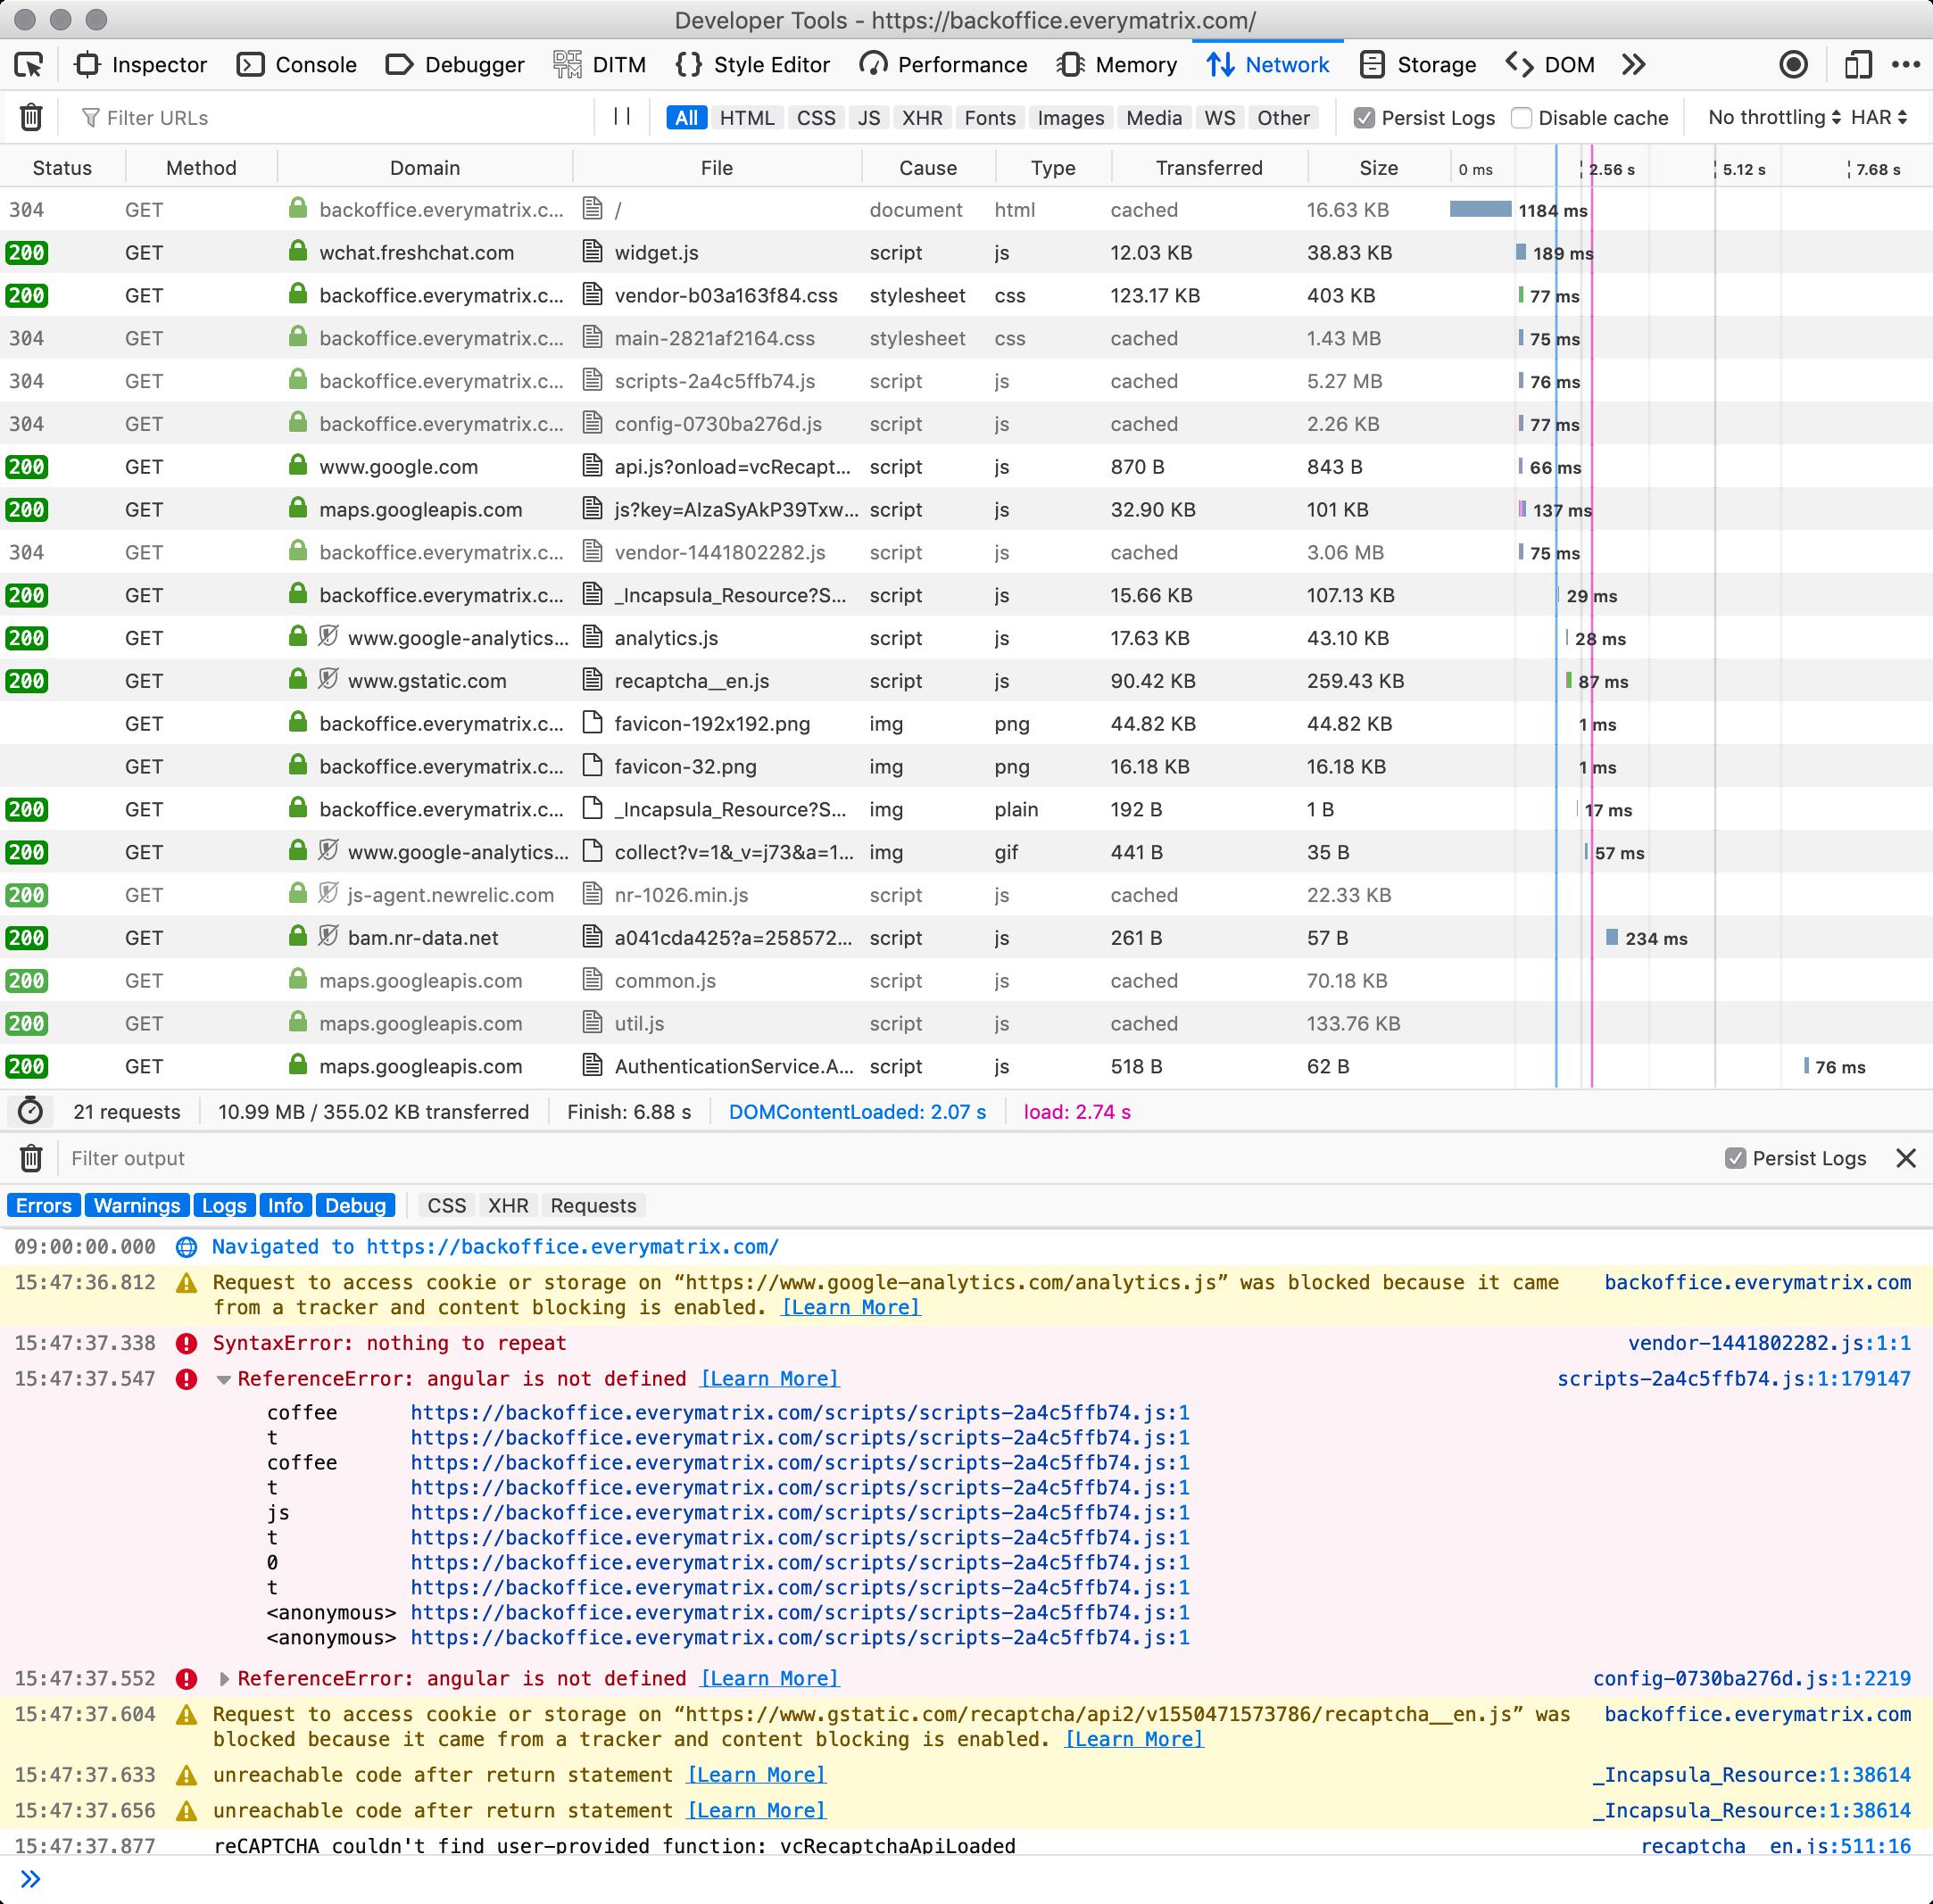This screenshot has height=1904, width=1933.
Task: Toggle Persist Logs in console output
Action: pyautogui.click(x=1735, y=1158)
